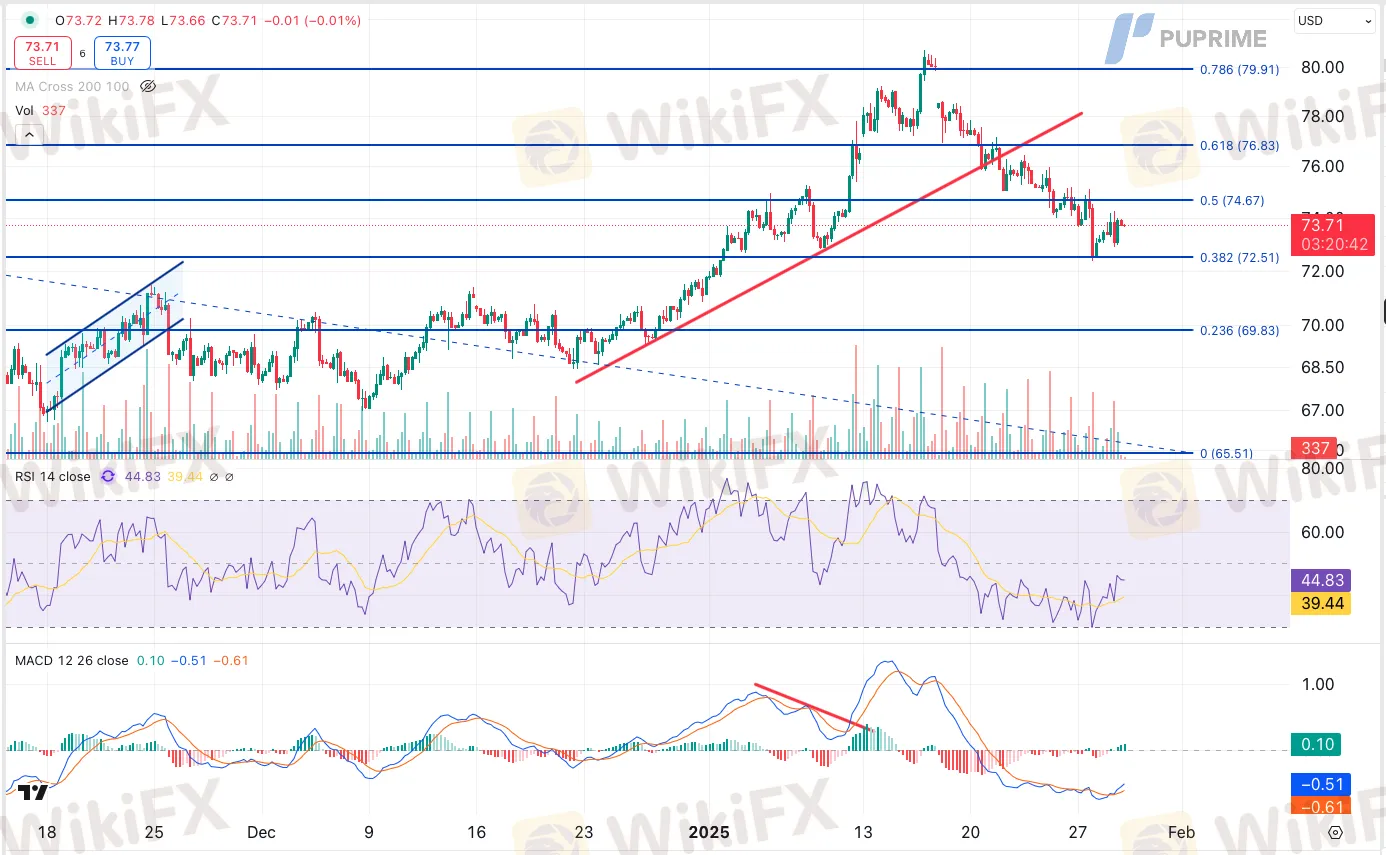Click the 0.5 (74.67) Fibonacci label

[1232, 201]
